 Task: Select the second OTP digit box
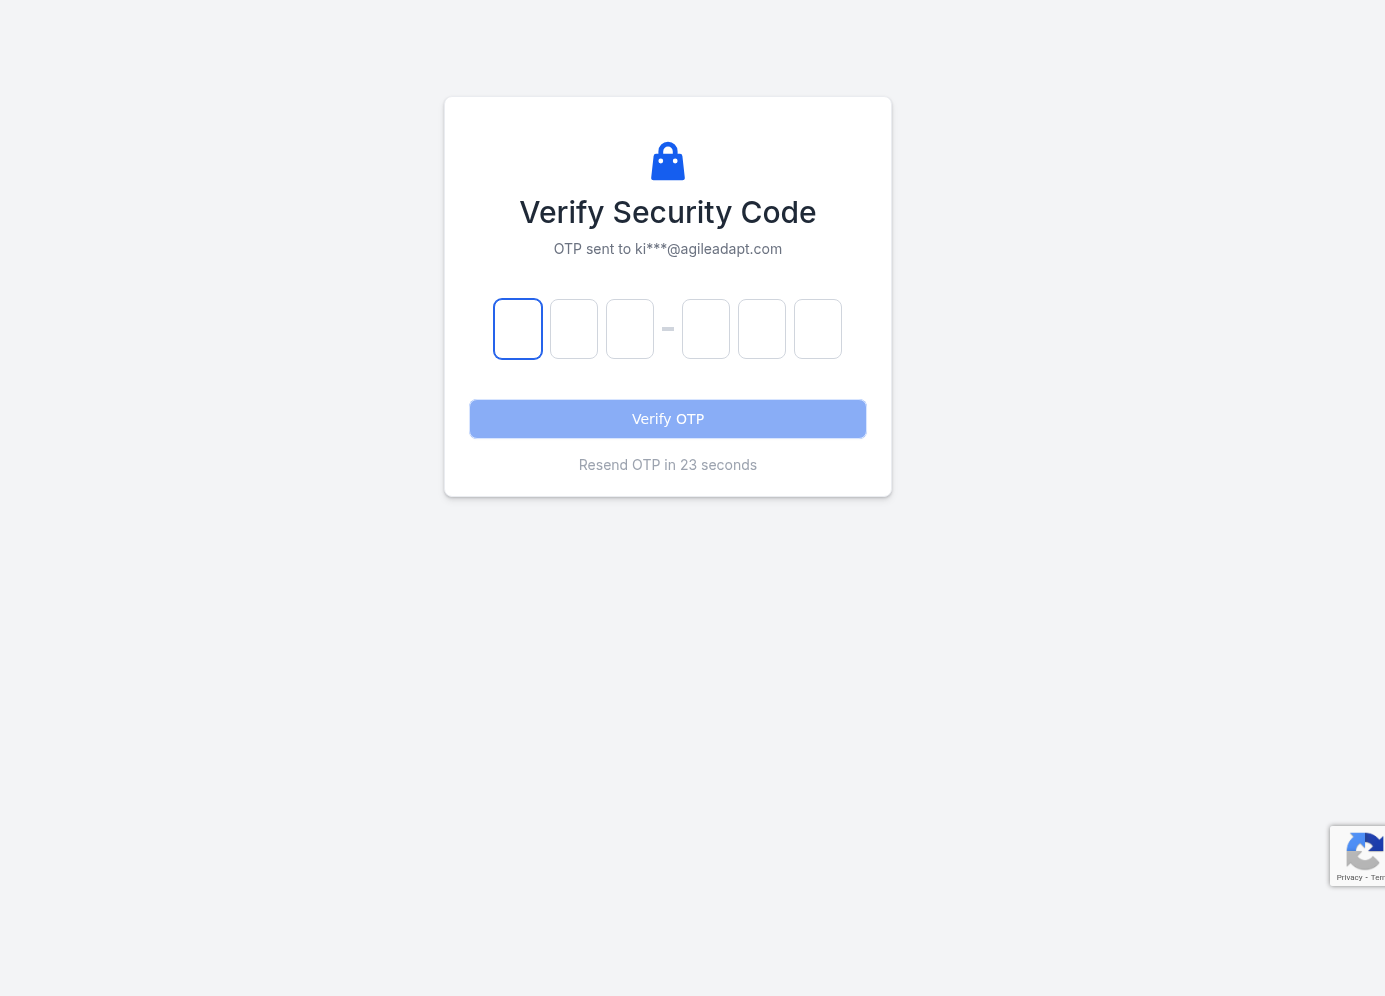tap(574, 329)
